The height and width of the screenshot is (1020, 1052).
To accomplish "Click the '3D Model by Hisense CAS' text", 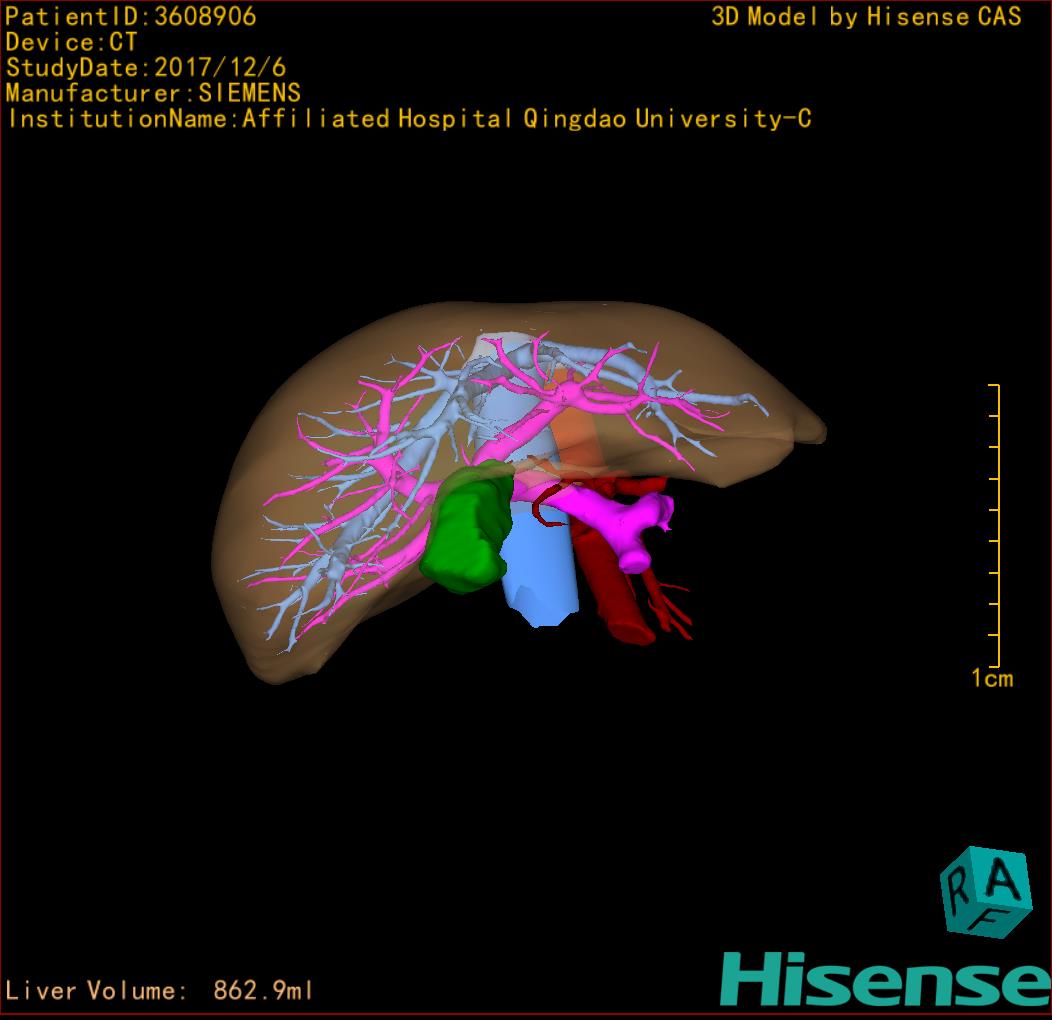I will [x=866, y=17].
